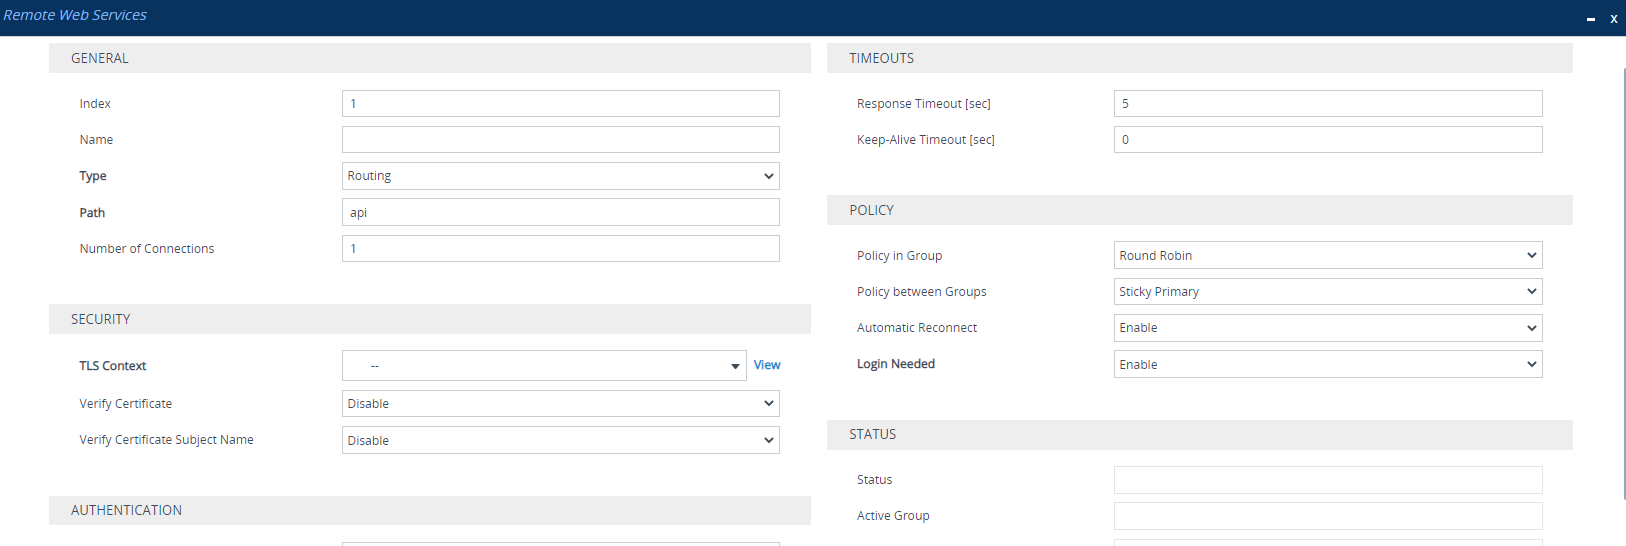Image resolution: width=1626 pixels, height=546 pixels.
Task: Select the Number of Connections field
Action: pyautogui.click(x=560, y=249)
